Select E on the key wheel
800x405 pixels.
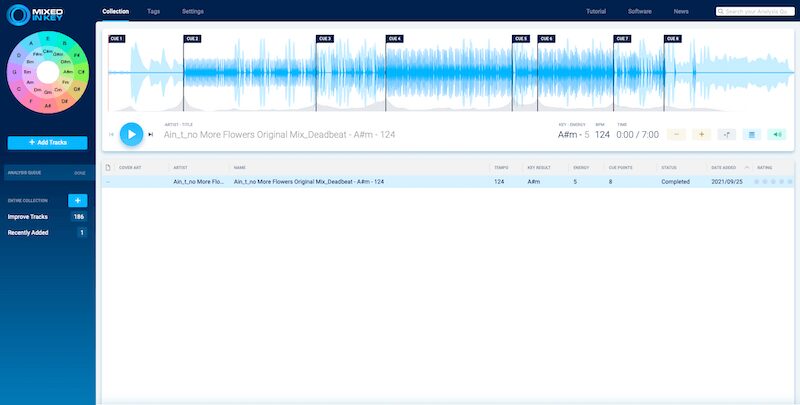click(48, 37)
